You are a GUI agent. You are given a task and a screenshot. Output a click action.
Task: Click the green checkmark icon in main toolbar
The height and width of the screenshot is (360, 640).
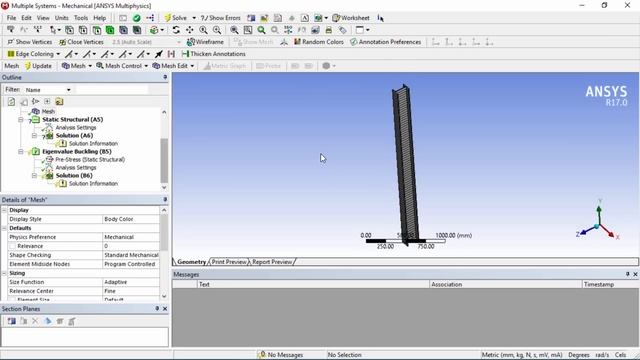(x=137, y=18)
